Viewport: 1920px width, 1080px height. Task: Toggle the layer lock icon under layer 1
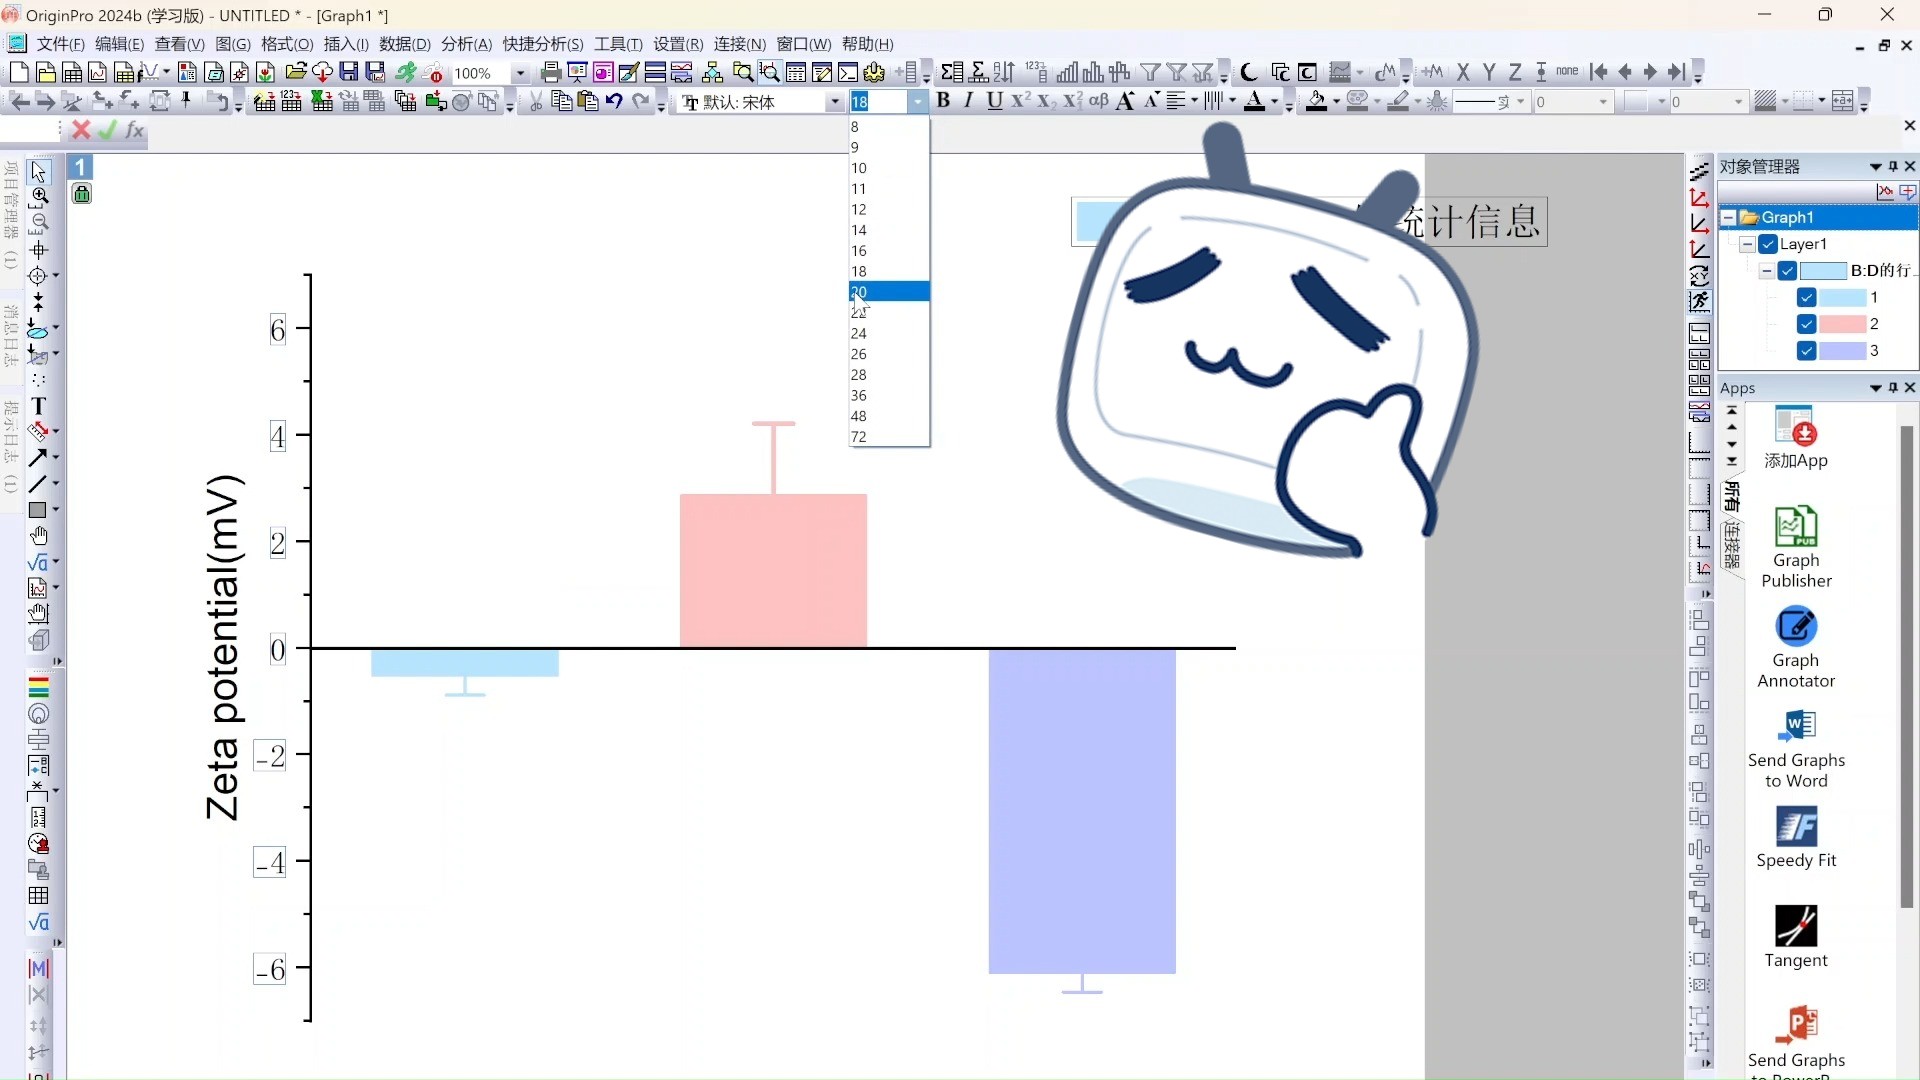(x=82, y=194)
